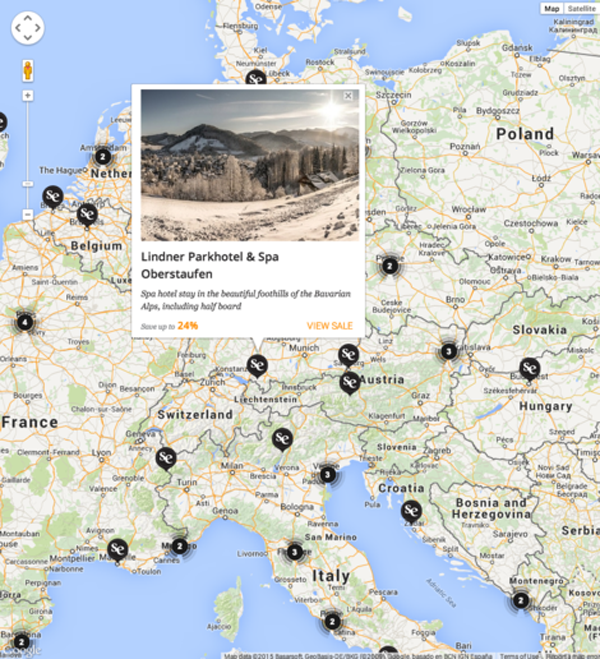Click the Venice cluster marker with 3
This screenshot has height=659, width=600.
point(327,475)
